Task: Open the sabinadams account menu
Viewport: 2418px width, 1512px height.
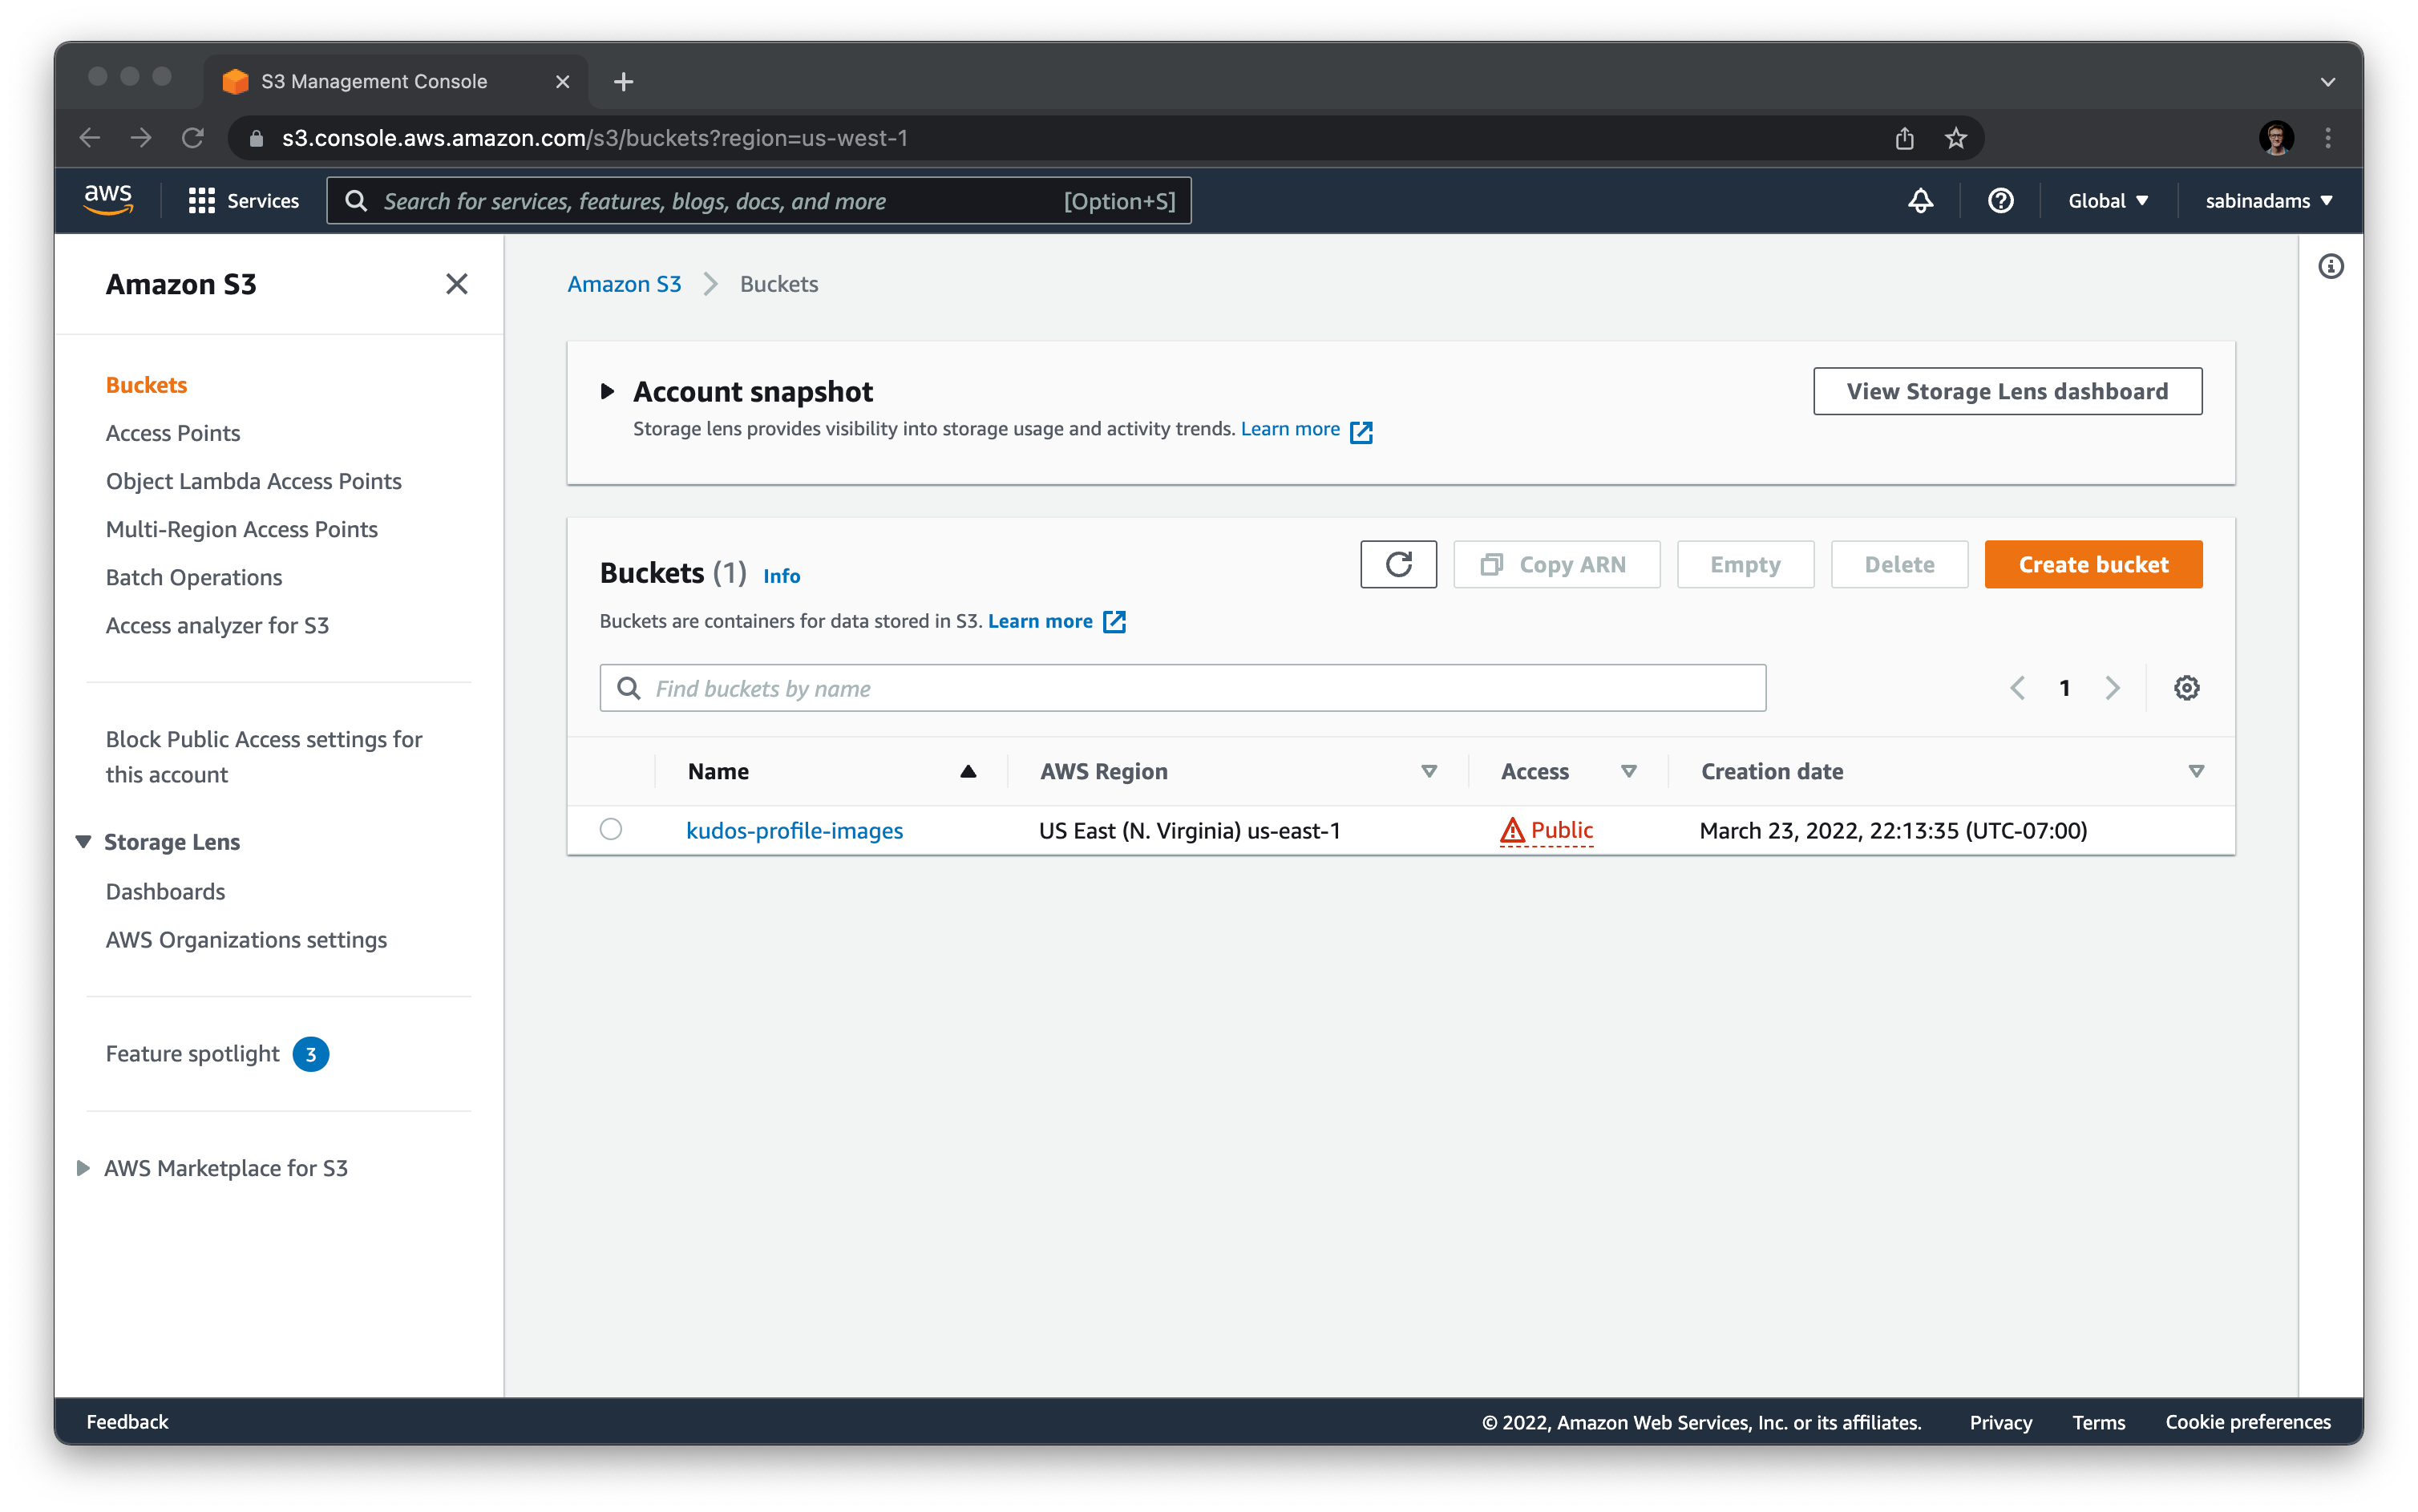Action: tap(2268, 201)
